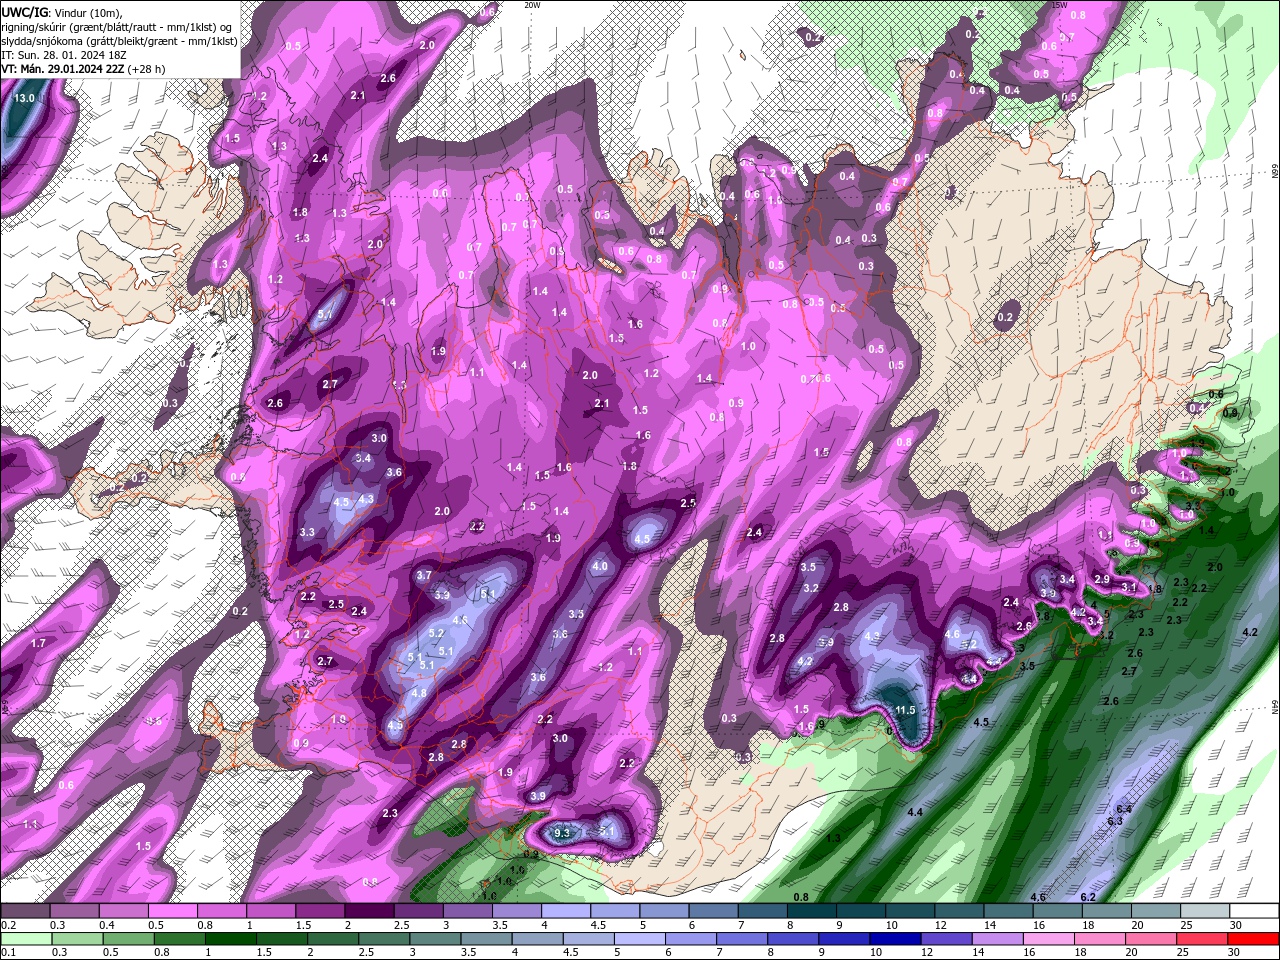Pick the white swatch labelled 30 on snow scale
1280x960 pixels.
[x=1255, y=911]
